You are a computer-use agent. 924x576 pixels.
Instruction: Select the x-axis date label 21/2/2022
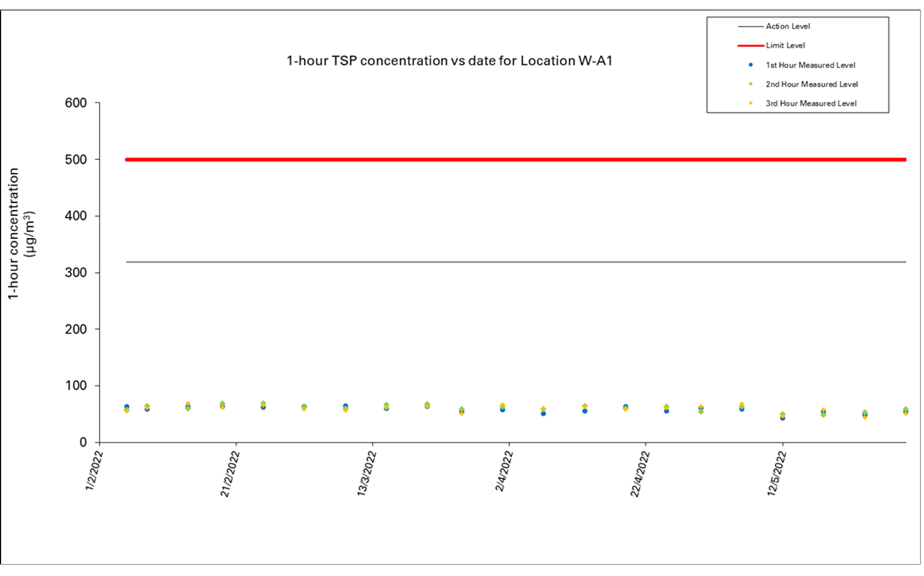[230, 473]
